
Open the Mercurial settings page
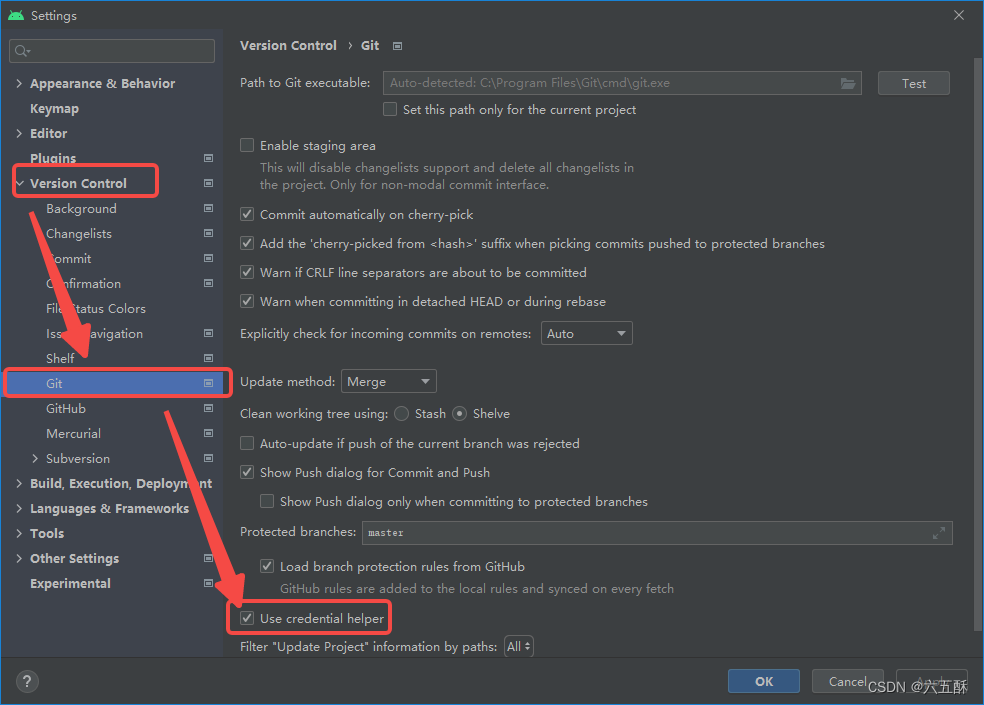73,433
